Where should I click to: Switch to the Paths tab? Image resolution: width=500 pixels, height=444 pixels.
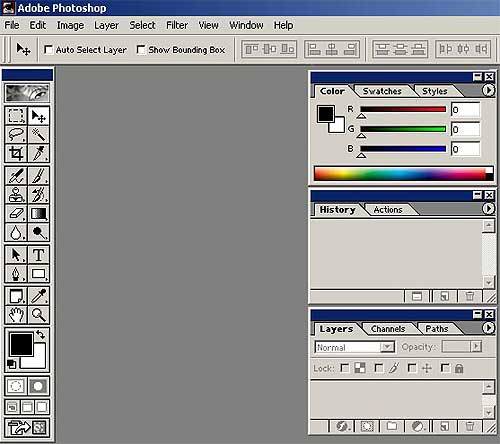coord(437,329)
